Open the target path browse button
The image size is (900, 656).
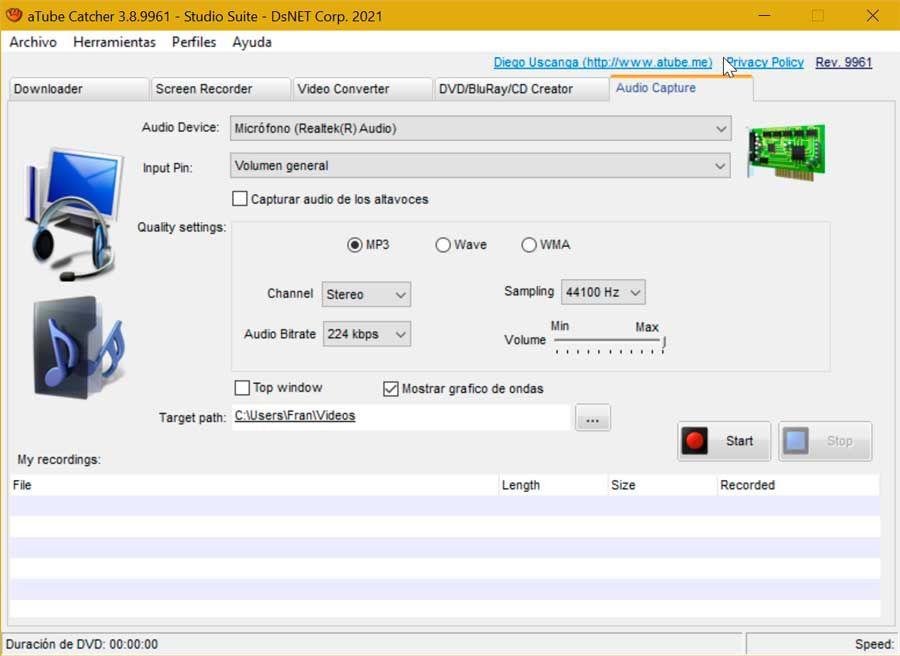tap(593, 418)
